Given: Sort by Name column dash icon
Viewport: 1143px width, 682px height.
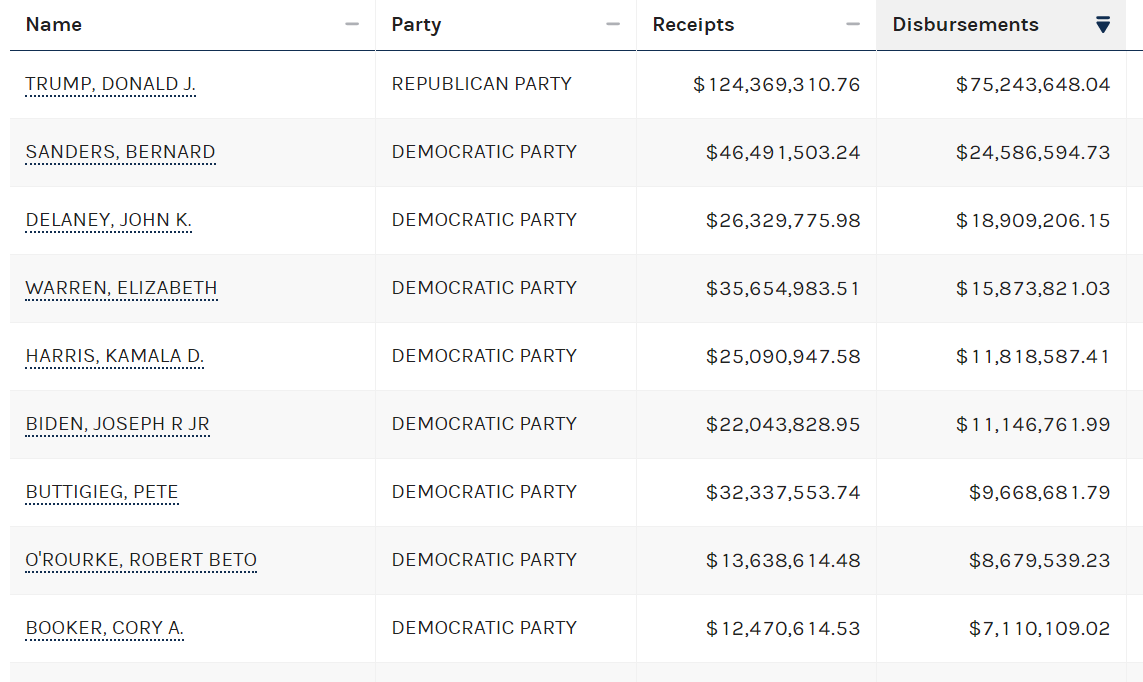Looking at the screenshot, I should pos(352,25).
